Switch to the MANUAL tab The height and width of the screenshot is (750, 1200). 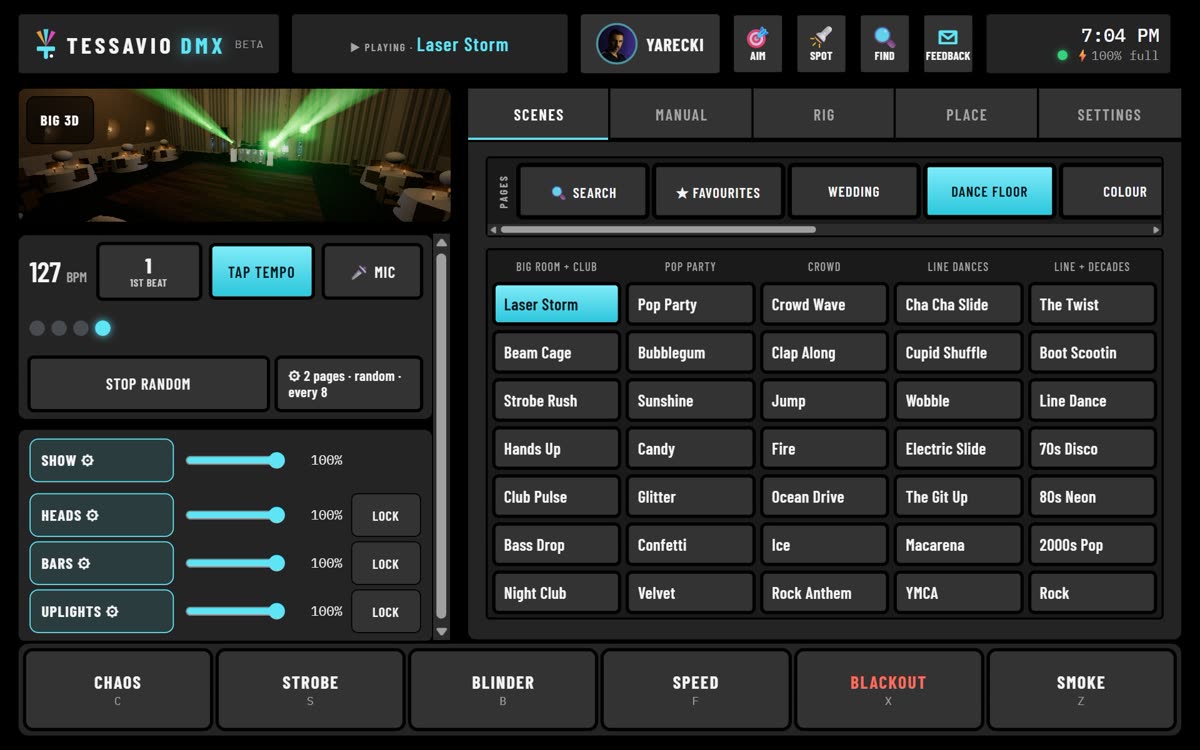coord(681,114)
